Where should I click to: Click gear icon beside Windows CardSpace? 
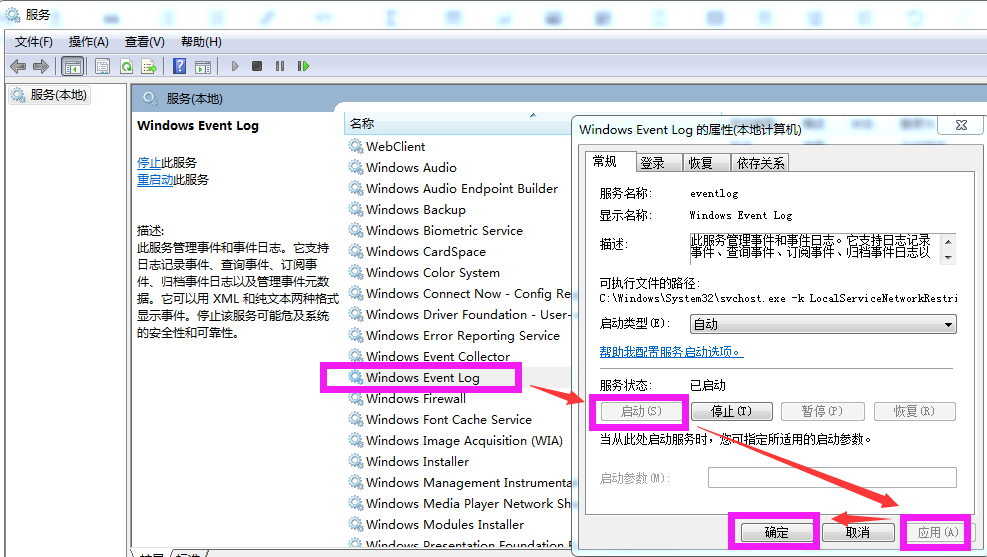pos(356,251)
